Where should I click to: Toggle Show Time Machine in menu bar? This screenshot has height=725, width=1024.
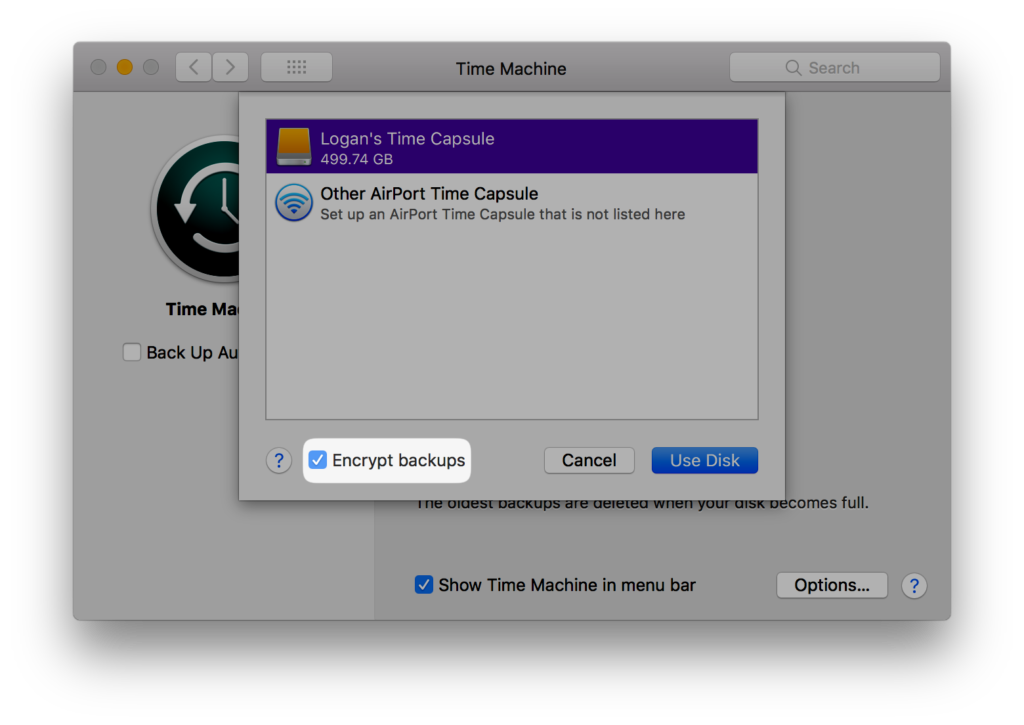[x=424, y=584]
